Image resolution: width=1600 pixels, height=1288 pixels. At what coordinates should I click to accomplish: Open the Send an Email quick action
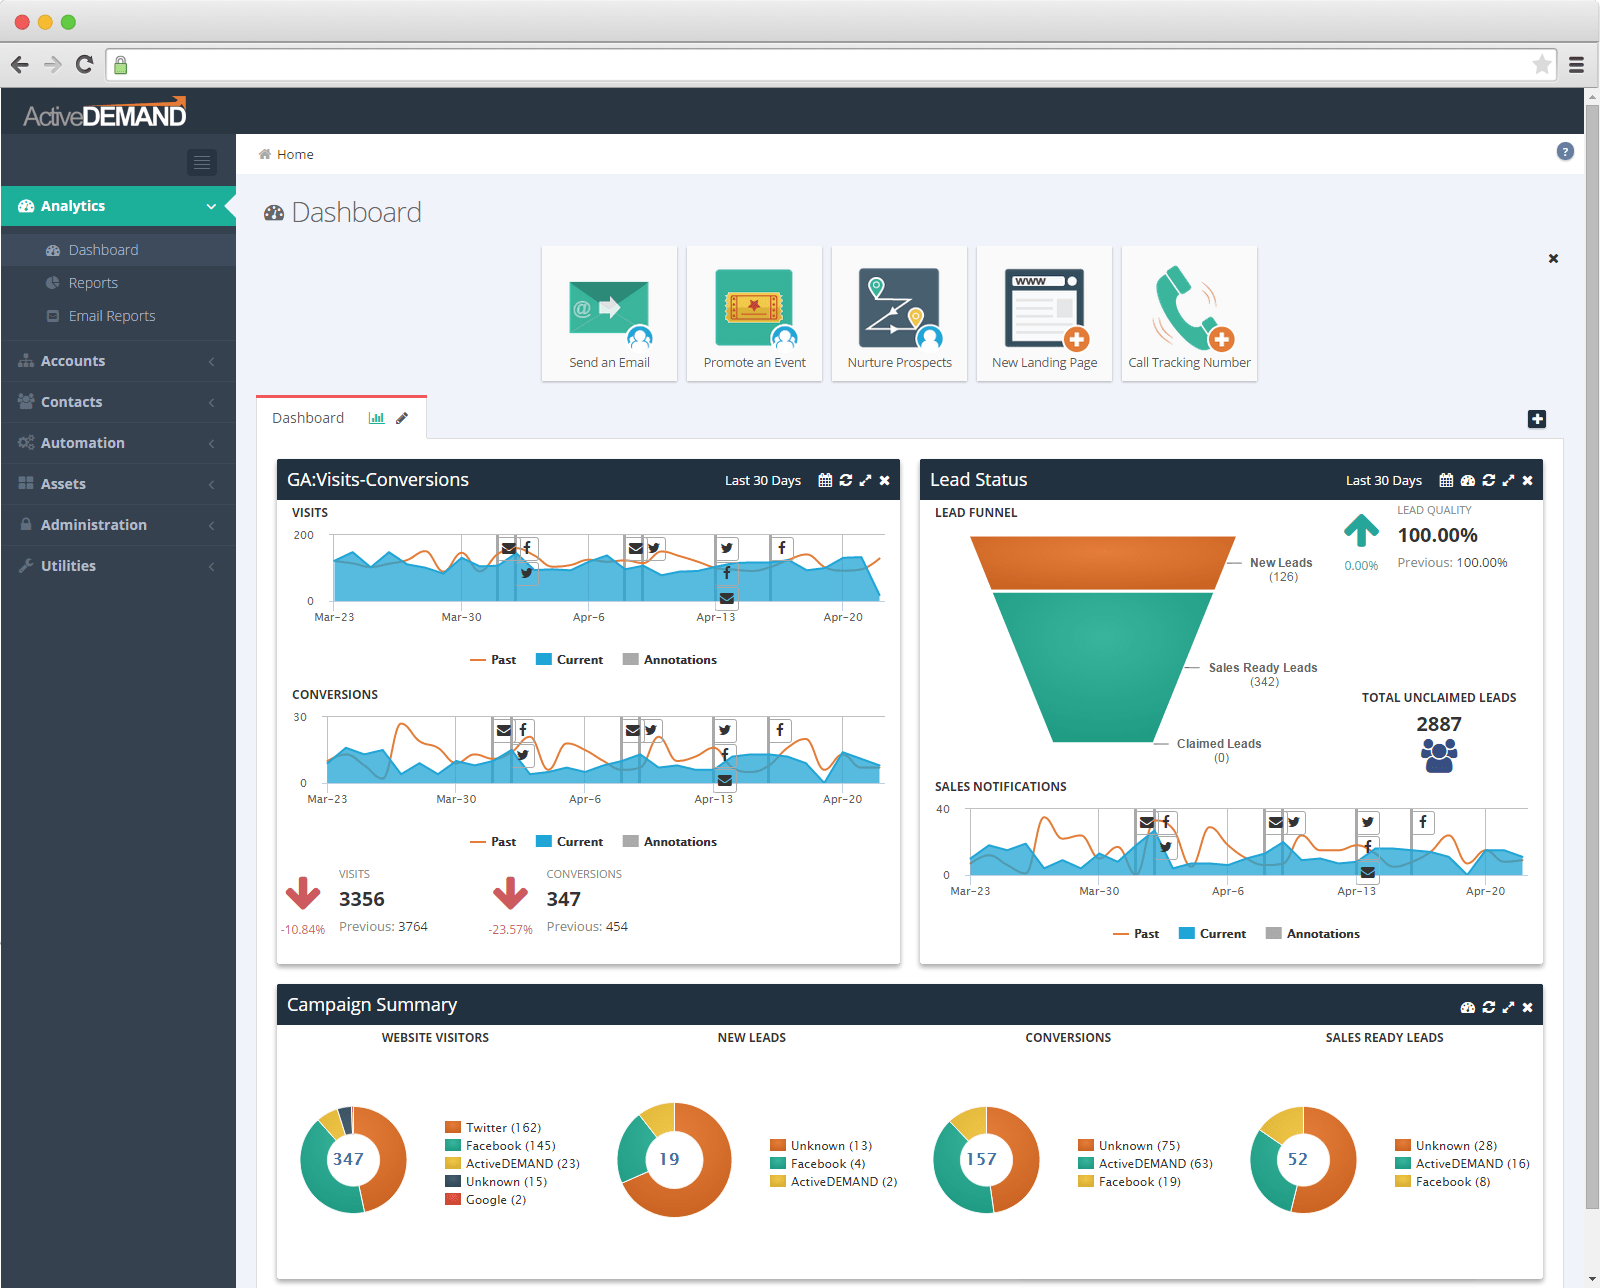coord(609,314)
